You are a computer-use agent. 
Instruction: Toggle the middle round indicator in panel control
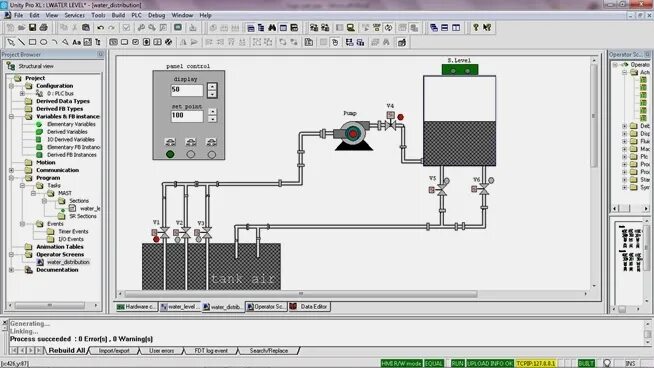pyautogui.click(x=191, y=154)
